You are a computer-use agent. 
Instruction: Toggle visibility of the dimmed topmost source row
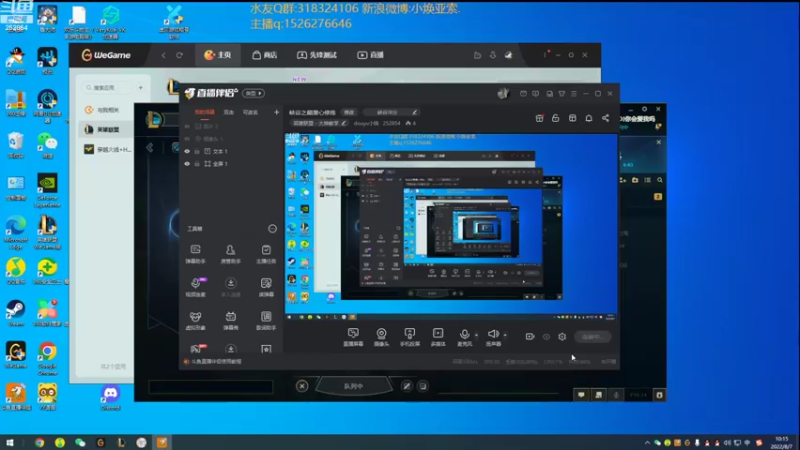(x=187, y=126)
